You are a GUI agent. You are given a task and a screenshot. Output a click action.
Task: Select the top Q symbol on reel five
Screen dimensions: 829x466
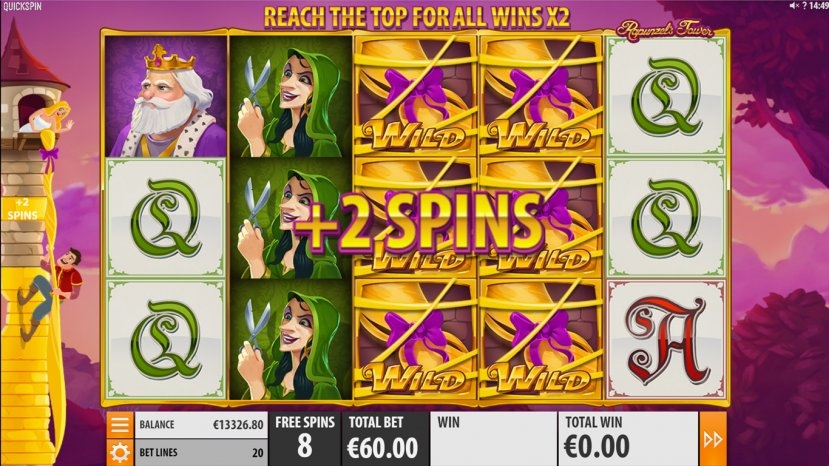click(666, 96)
